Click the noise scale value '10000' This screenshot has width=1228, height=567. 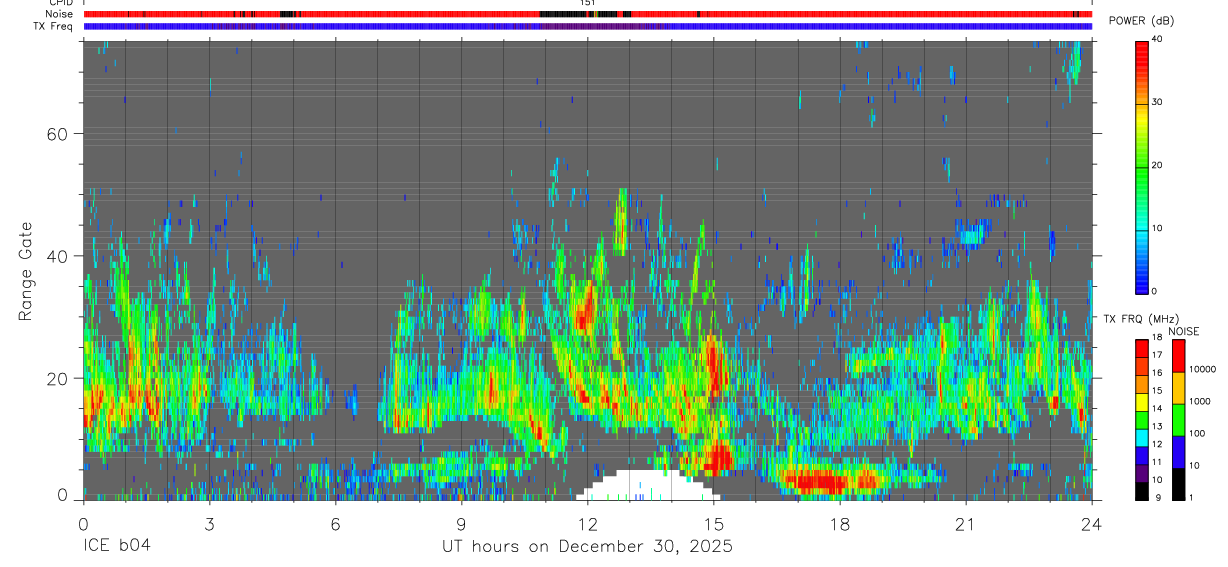pos(1203,370)
